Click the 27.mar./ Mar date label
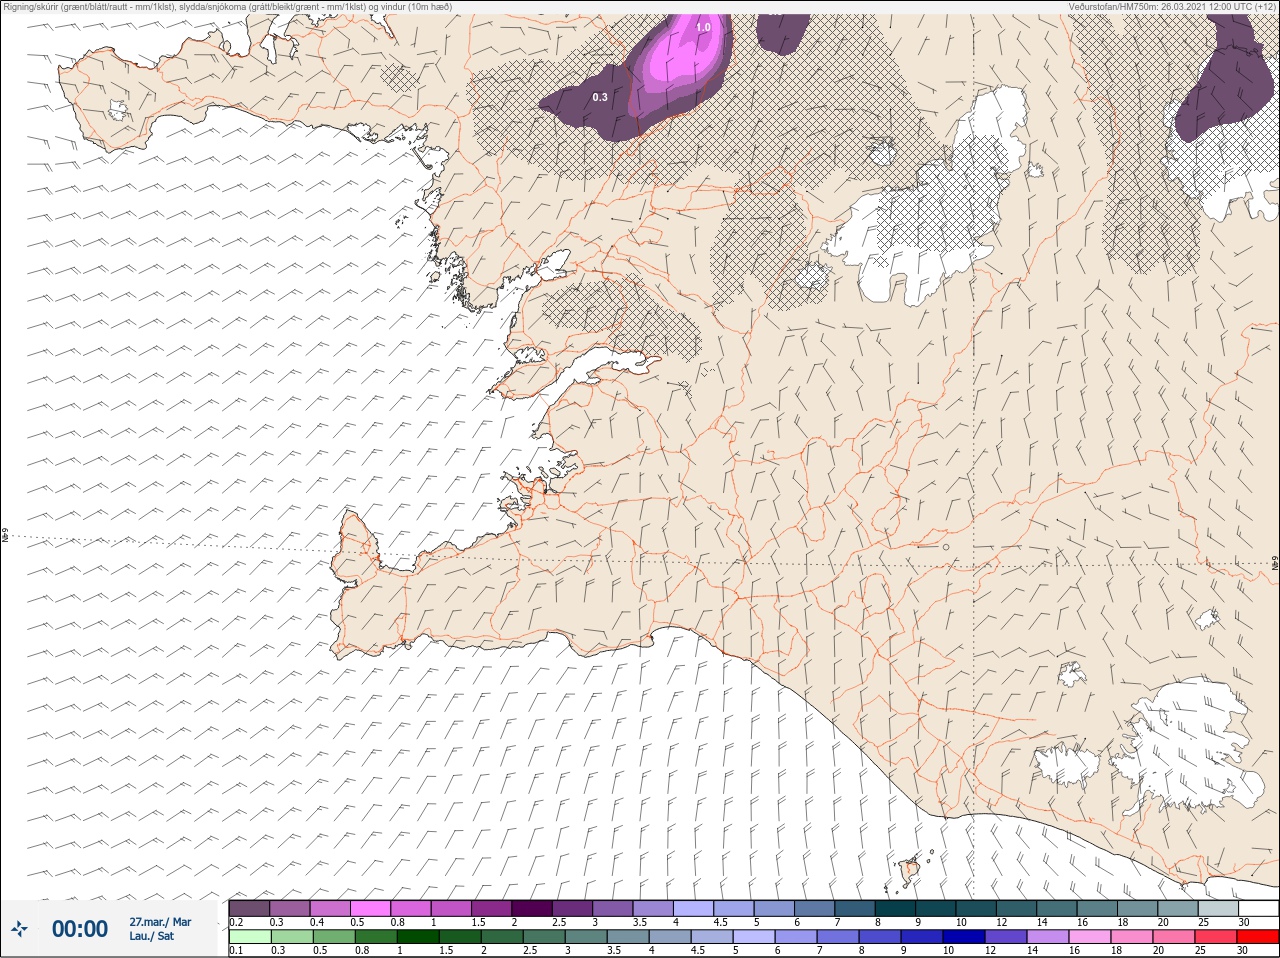Viewport: 1280px width, 958px height. [160, 922]
